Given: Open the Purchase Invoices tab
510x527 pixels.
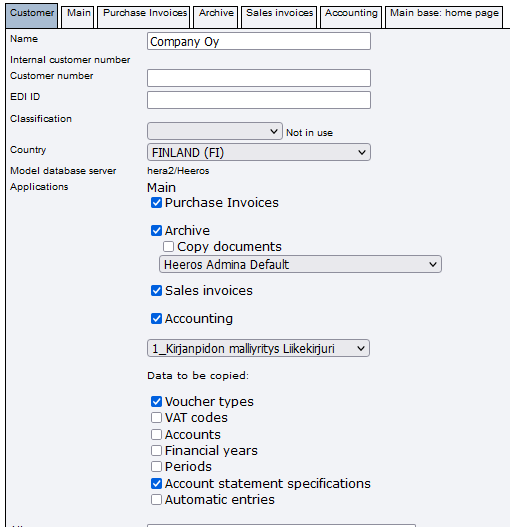Looking at the screenshot, I should (144, 16).
